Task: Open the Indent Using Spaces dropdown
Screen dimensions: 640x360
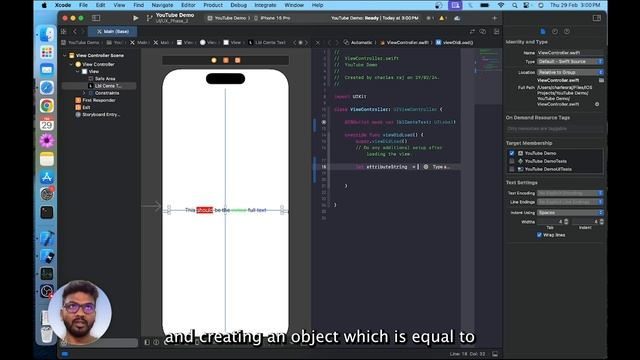Action: [570, 213]
